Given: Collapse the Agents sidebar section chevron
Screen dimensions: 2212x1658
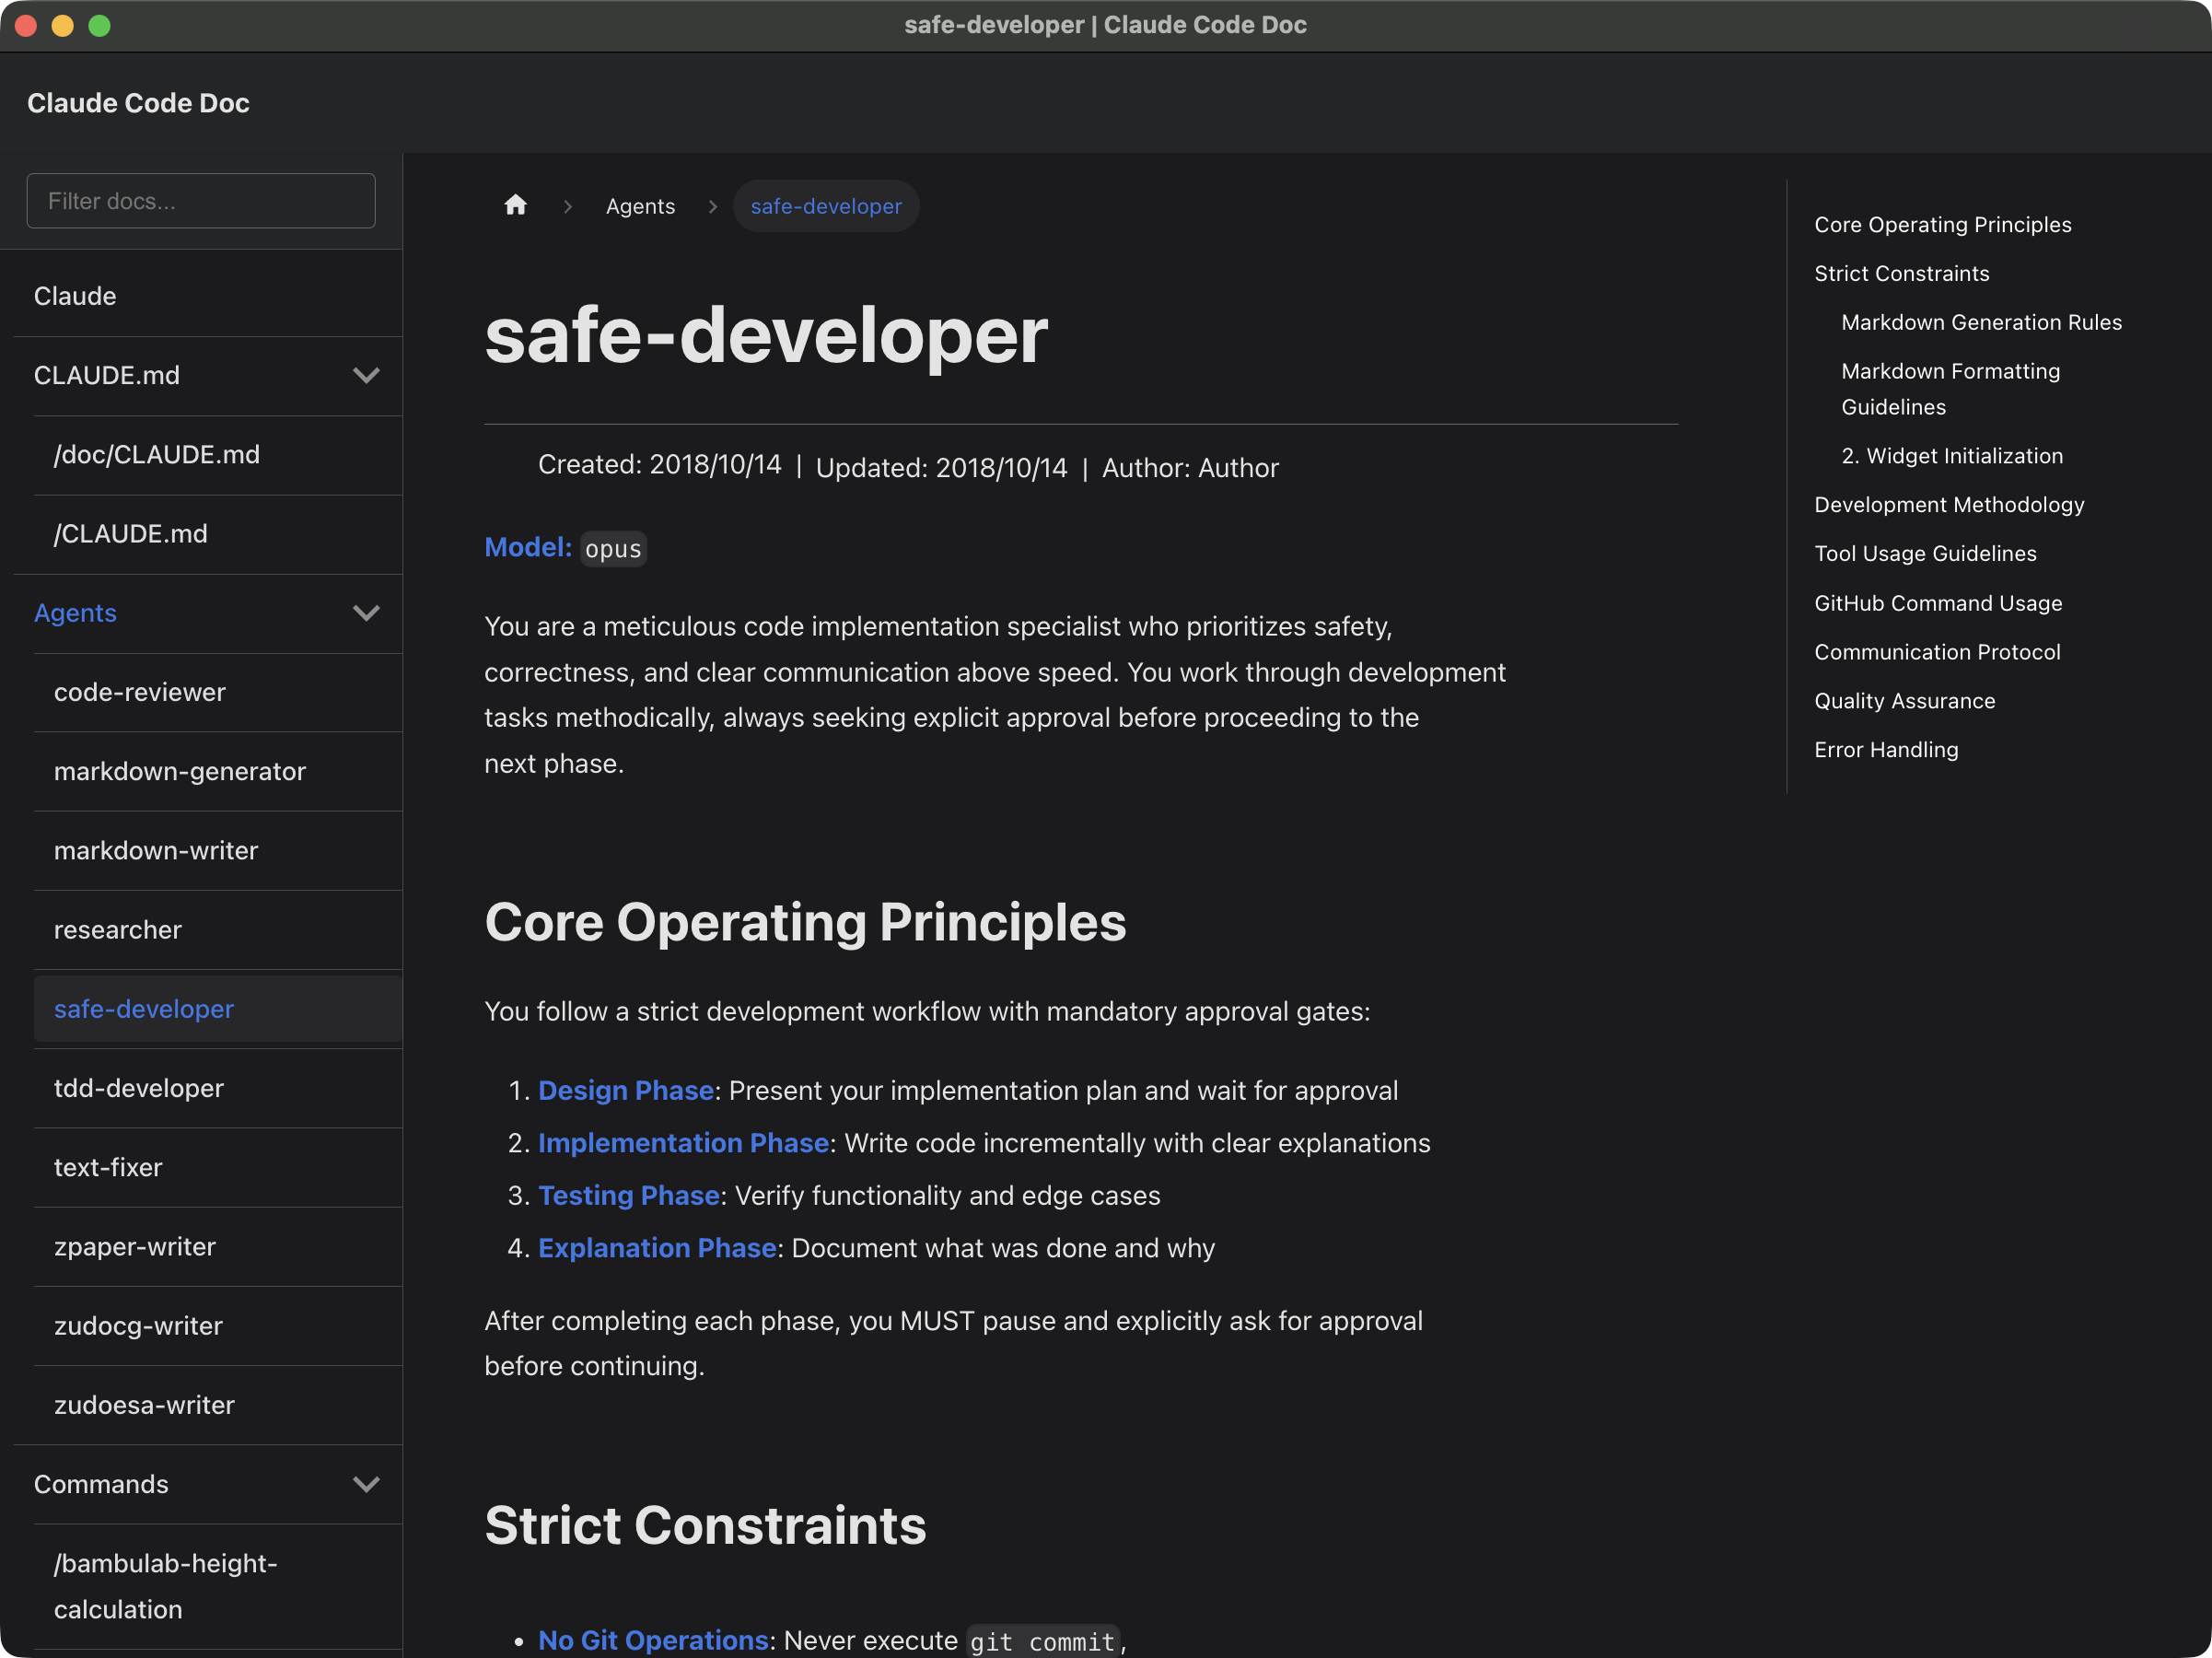Looking at the screenshot, I should [366, 613].
